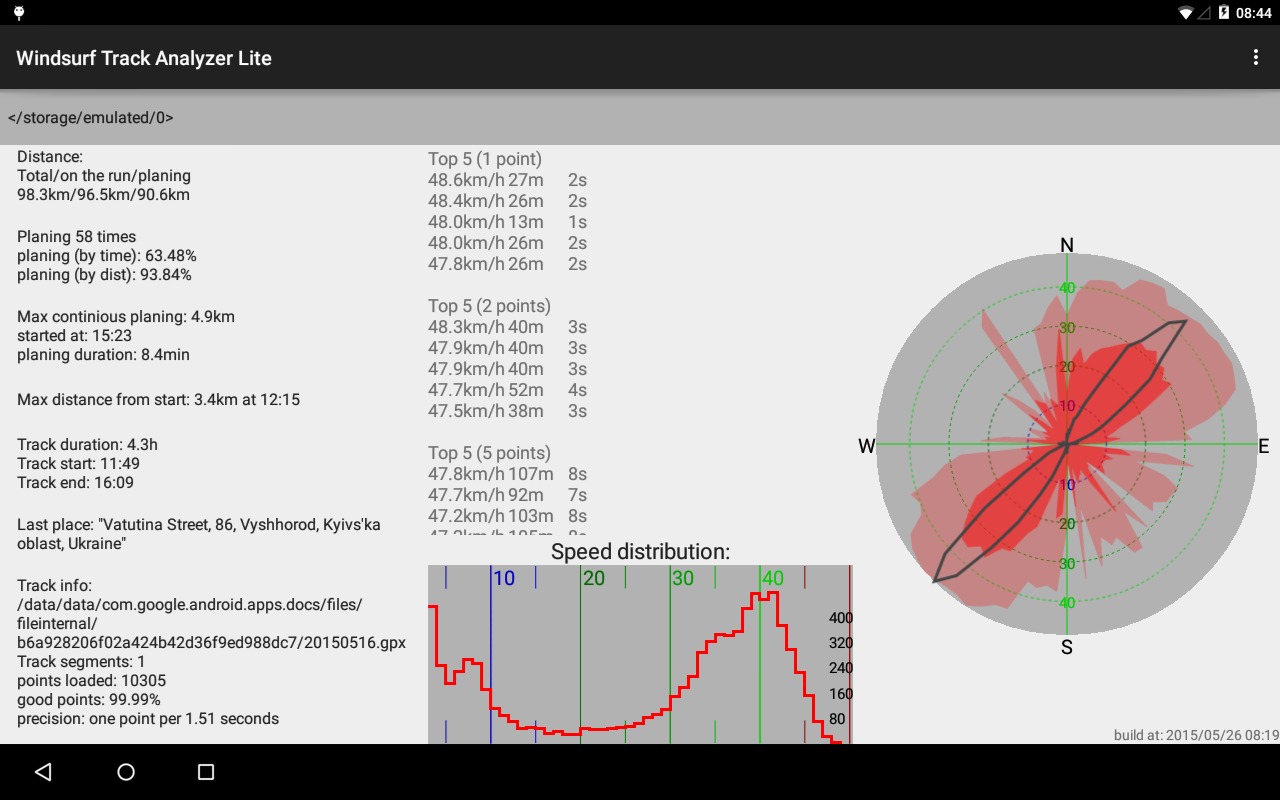Select the 48.0km/h 13m 1s row

507,222
